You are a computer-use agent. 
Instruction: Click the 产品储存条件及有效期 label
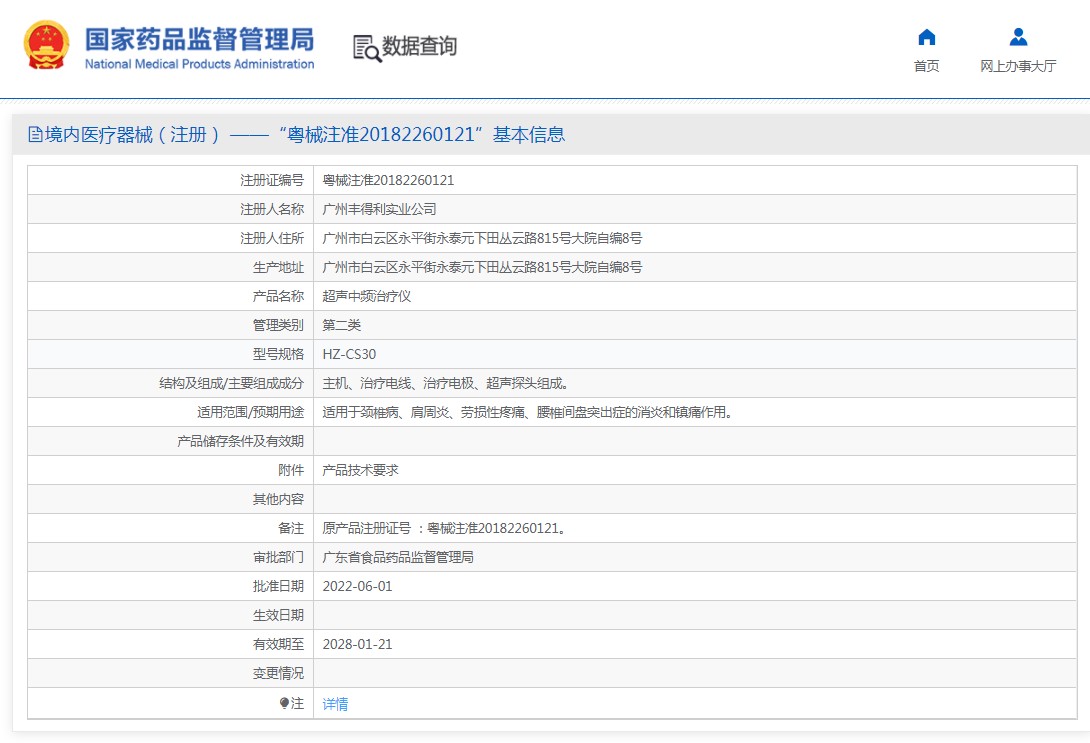241,441
